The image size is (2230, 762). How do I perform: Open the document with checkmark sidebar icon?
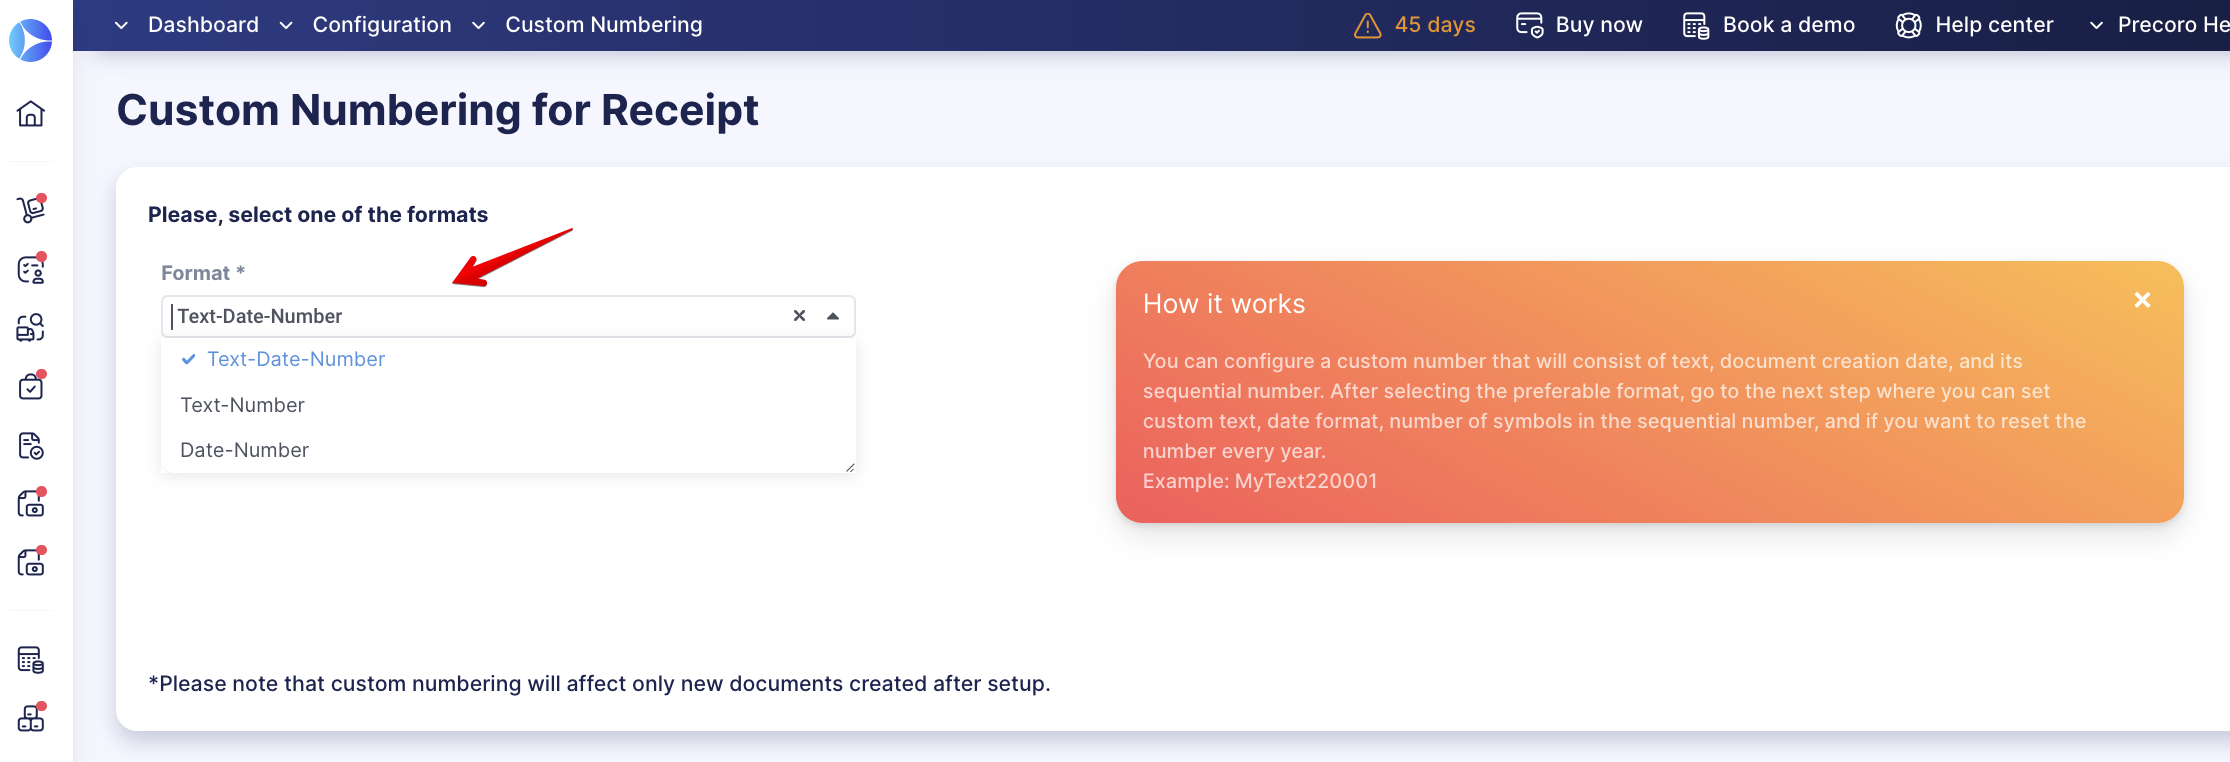click(x=31, y=445)
